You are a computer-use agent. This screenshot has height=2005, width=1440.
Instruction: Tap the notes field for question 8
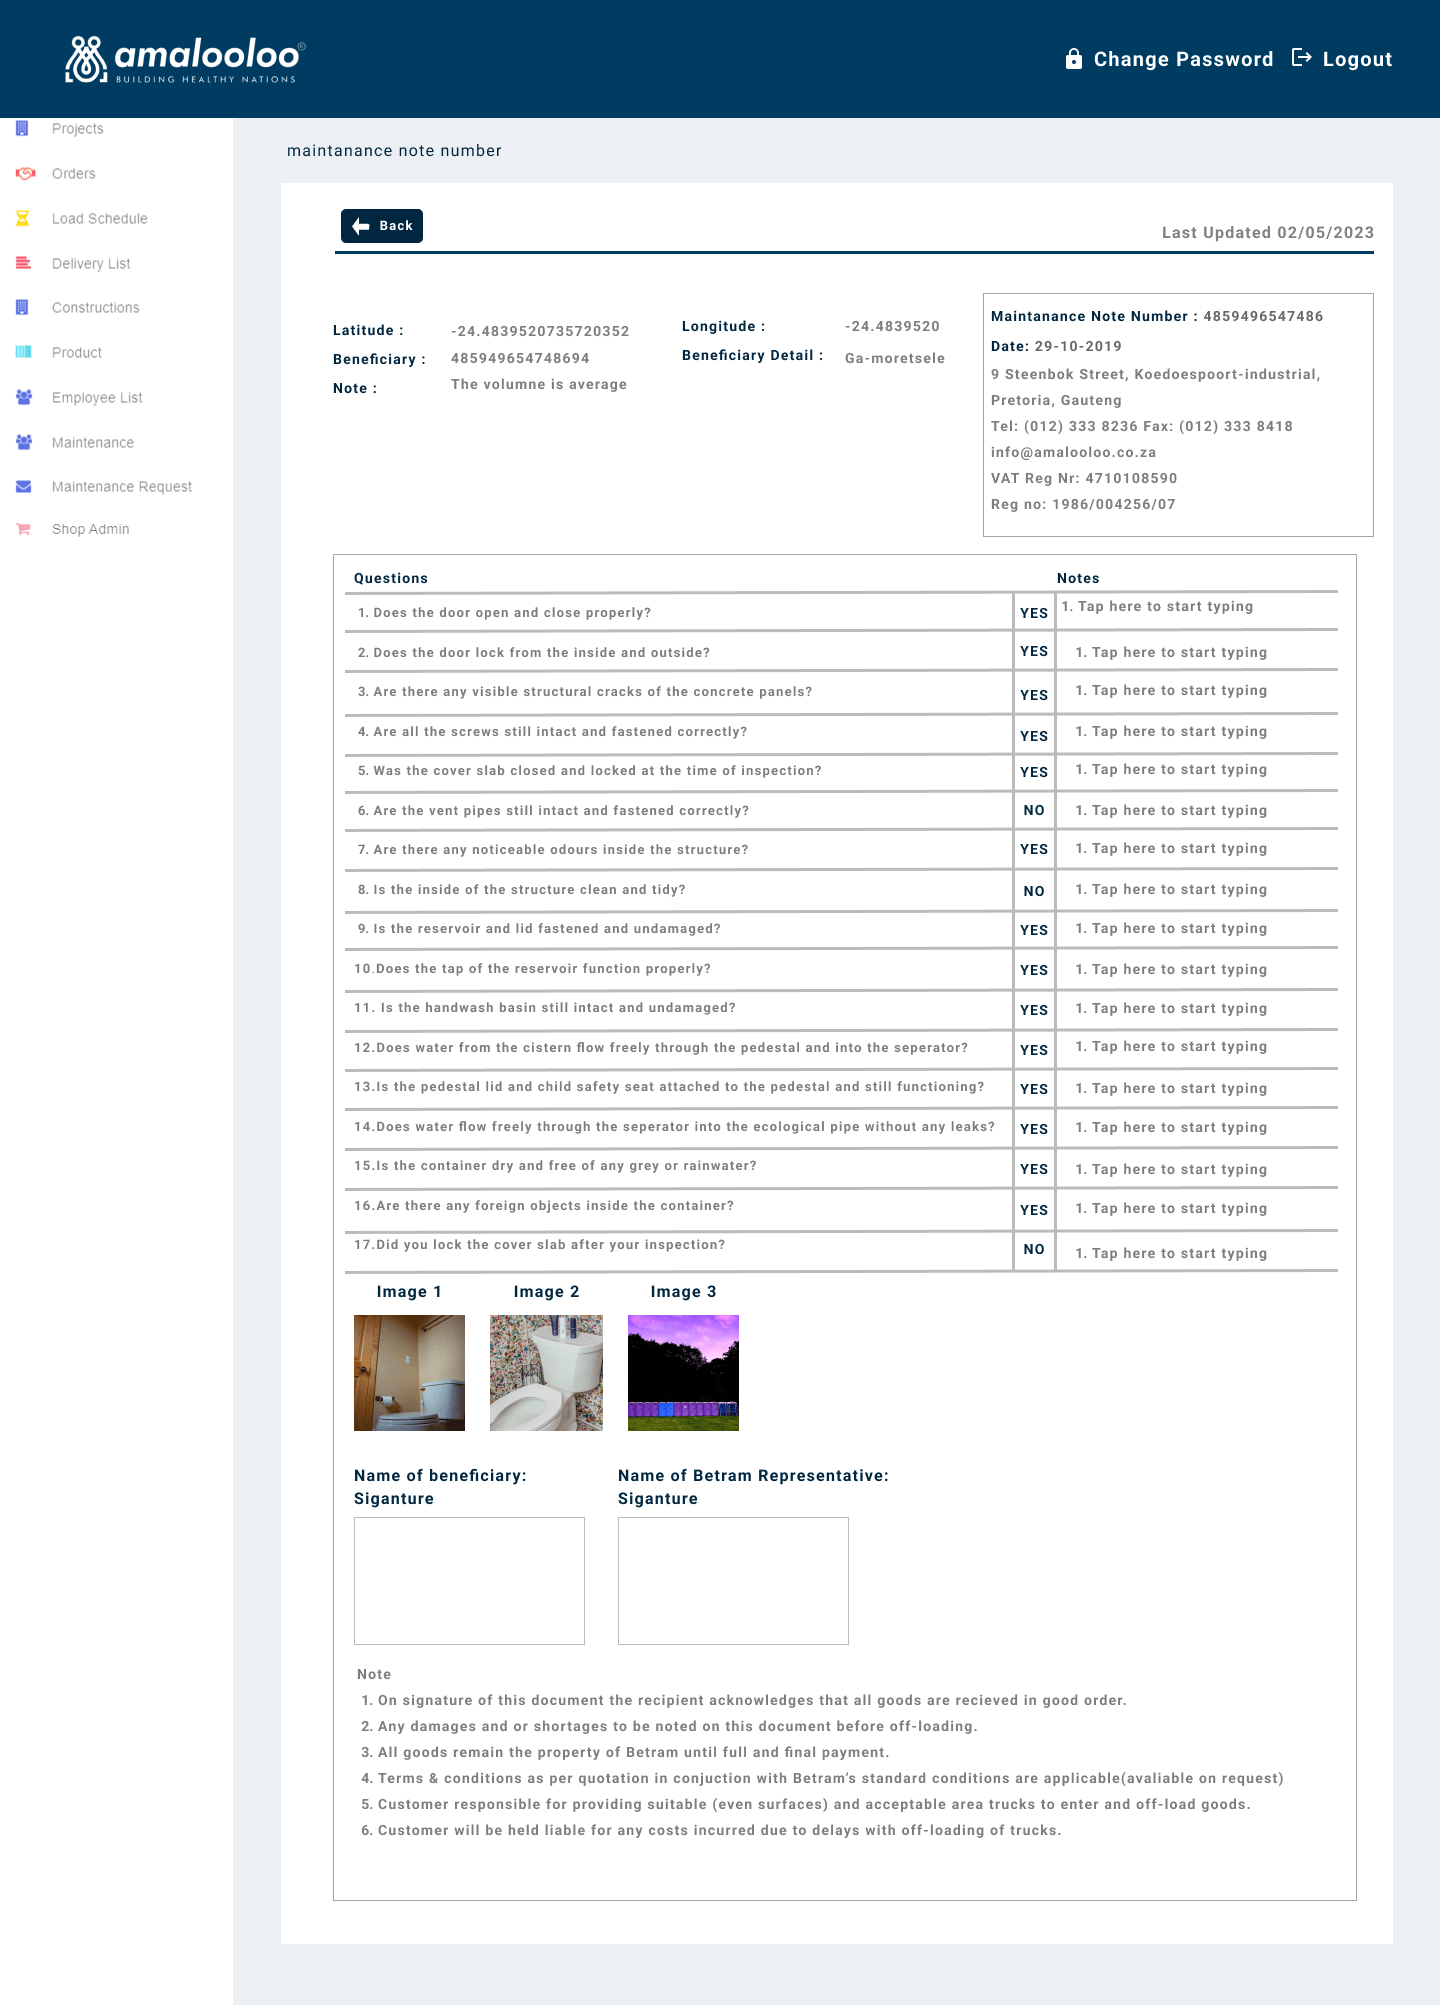[1198, 889]
